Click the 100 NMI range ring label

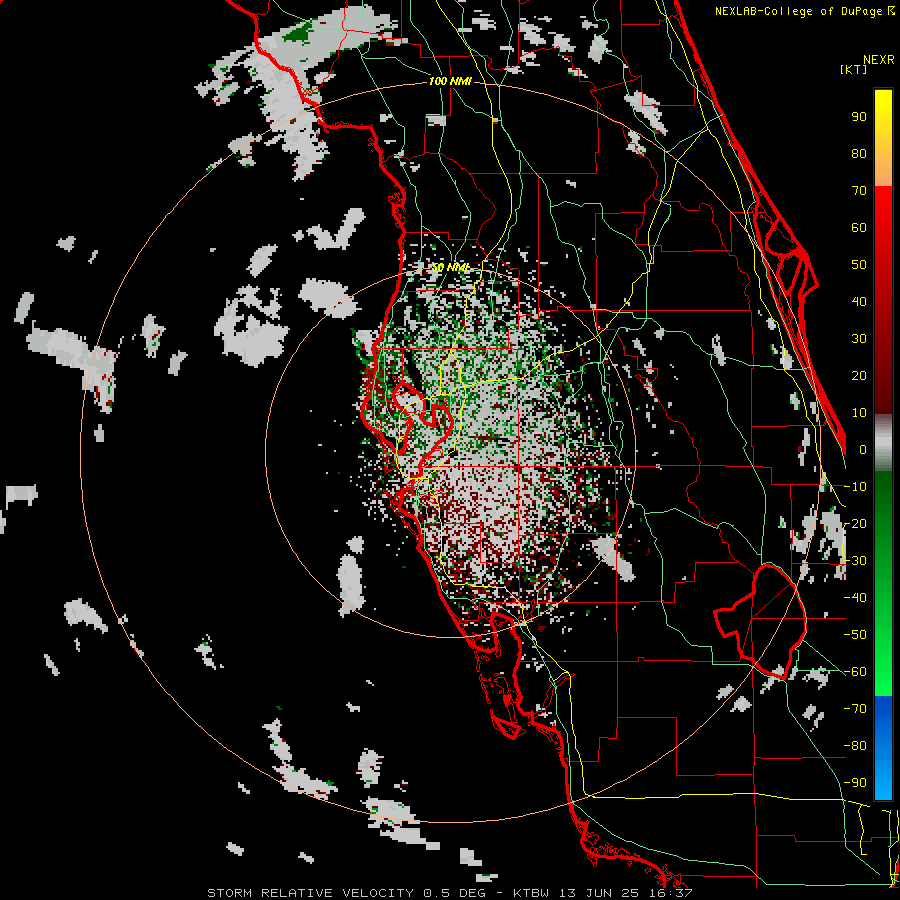pyautogui.click(x=450, y=82)
